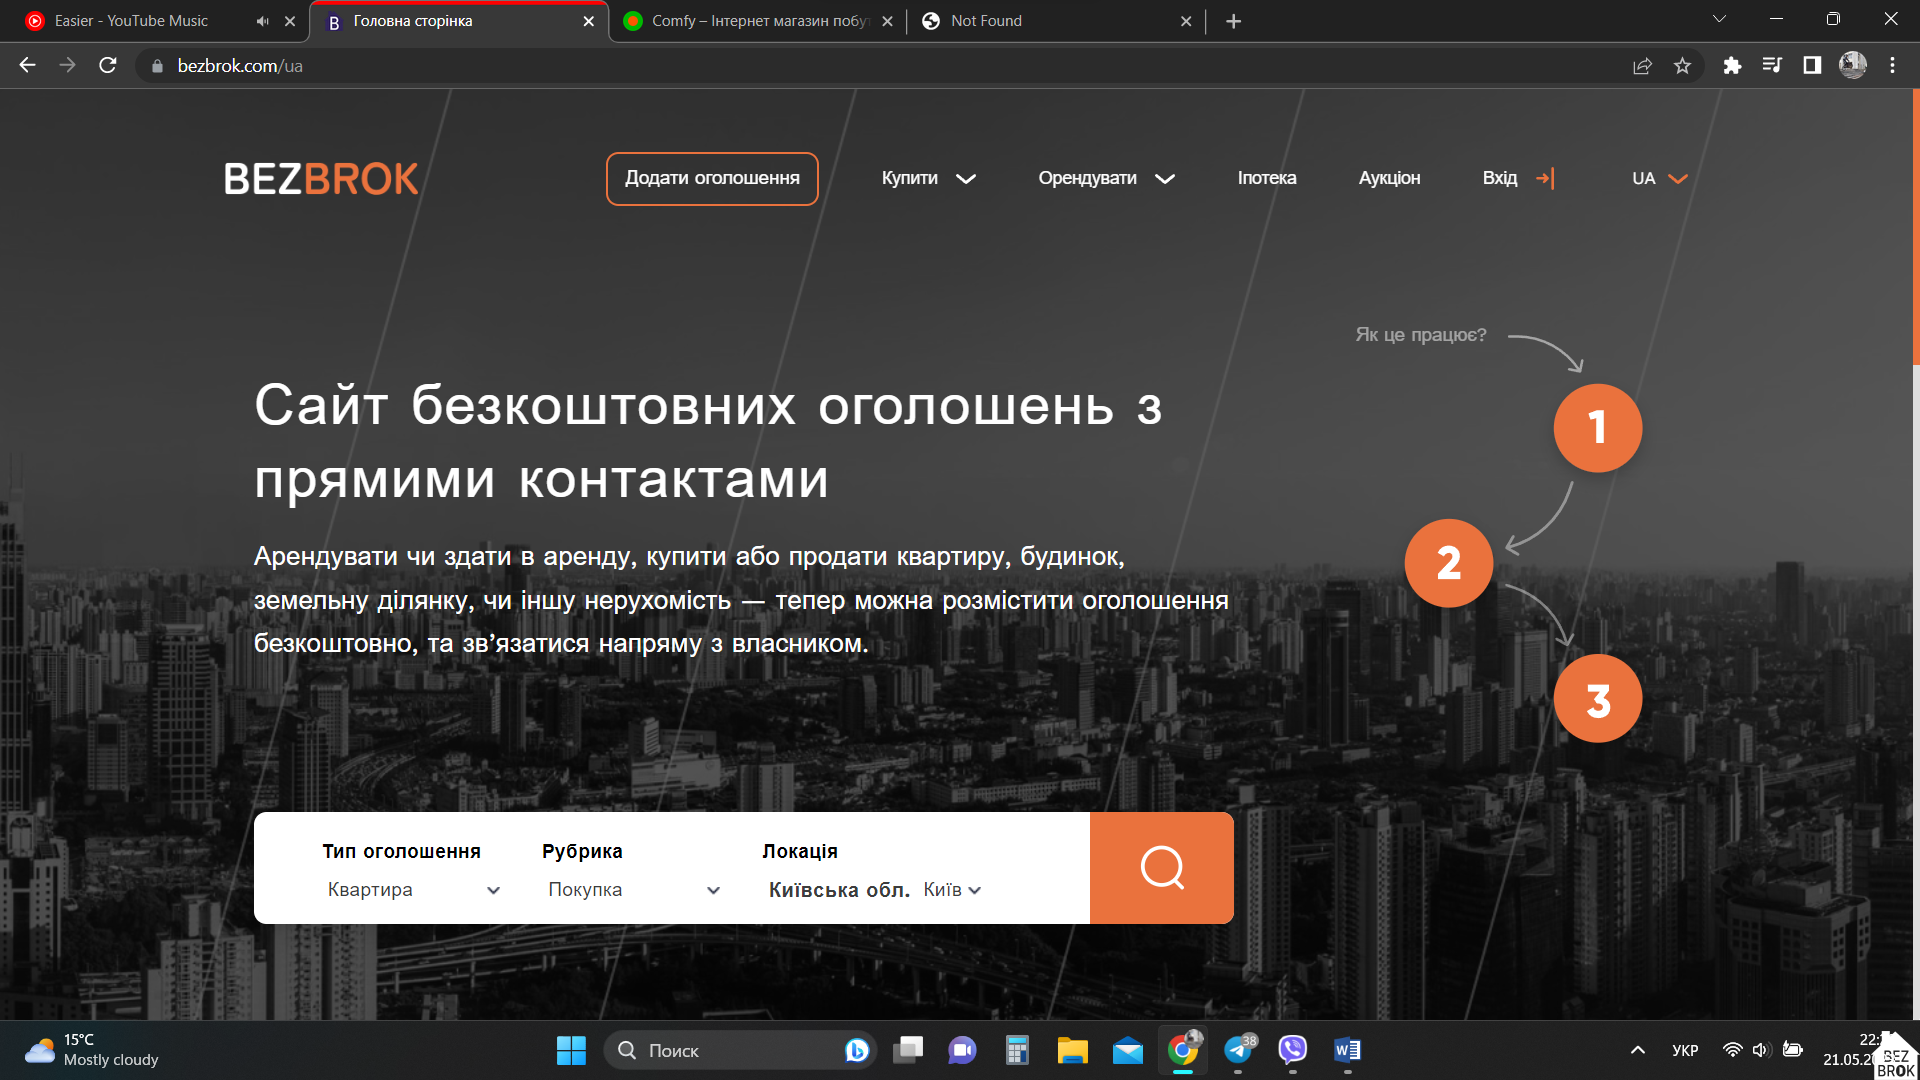This screenshot has height=1080, width=1920.
Task: Go back to previous page
Action: (27, 65)
